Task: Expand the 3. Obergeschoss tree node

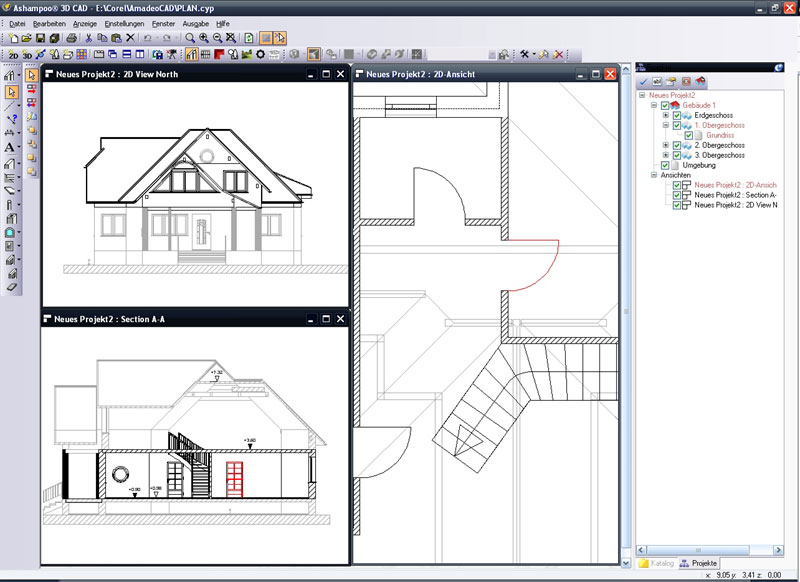Action: coord(666,155)
